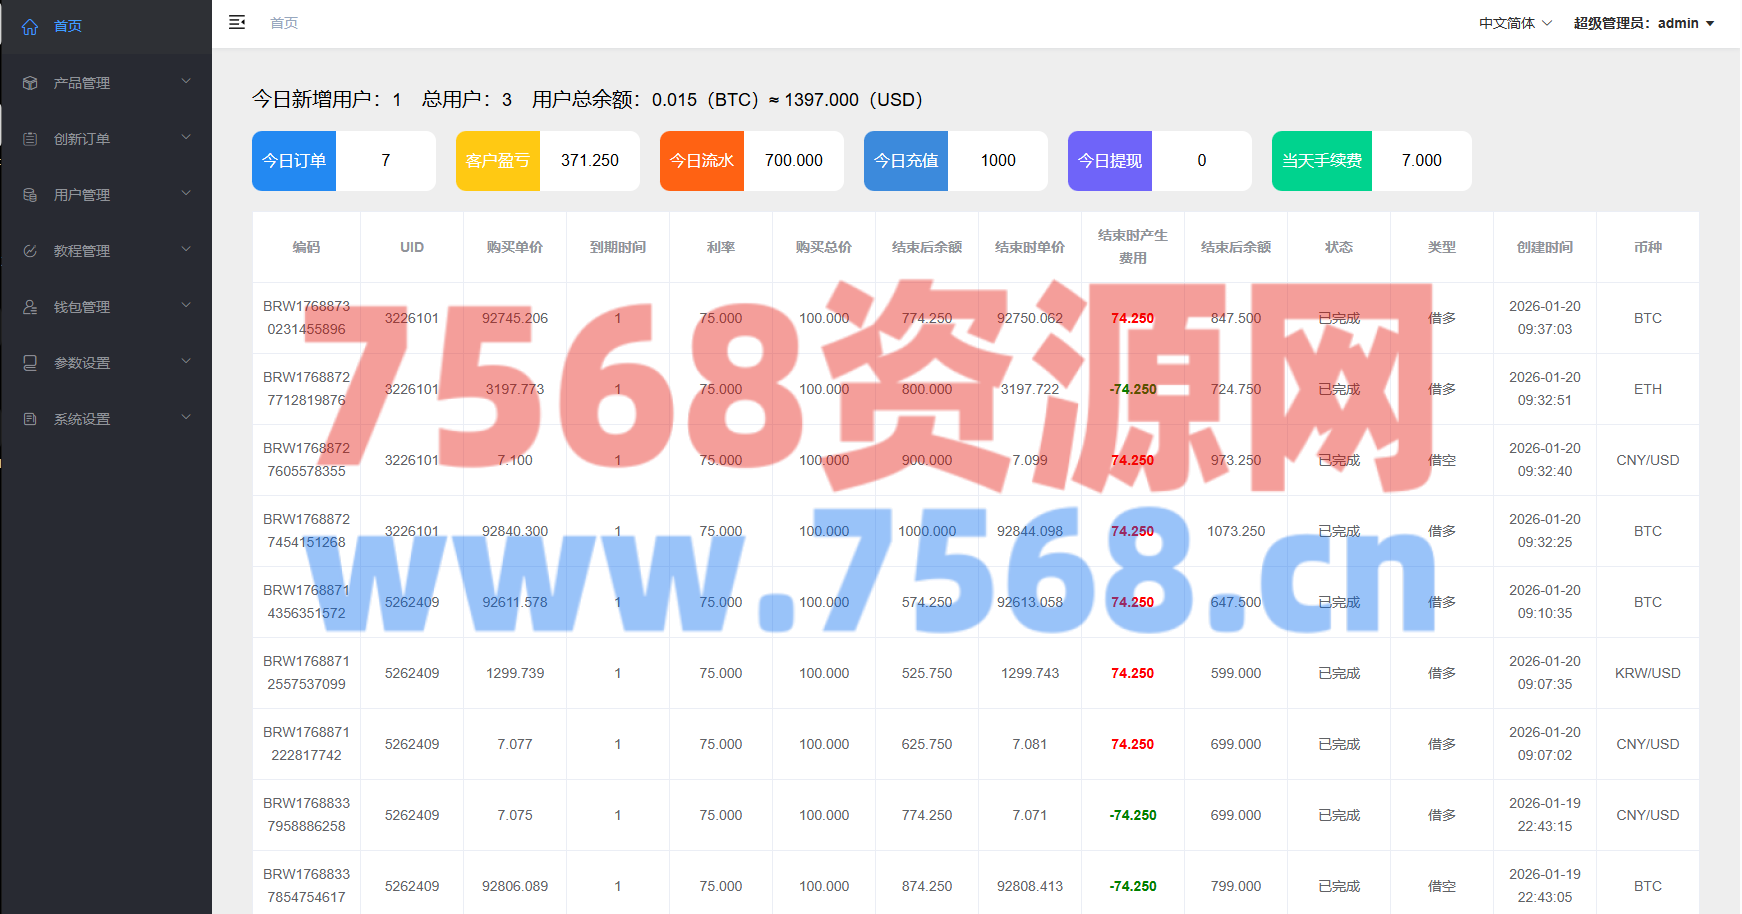
Task: Collapse the sidebar with the hamburger icon
Action: (x=237, y=22)
